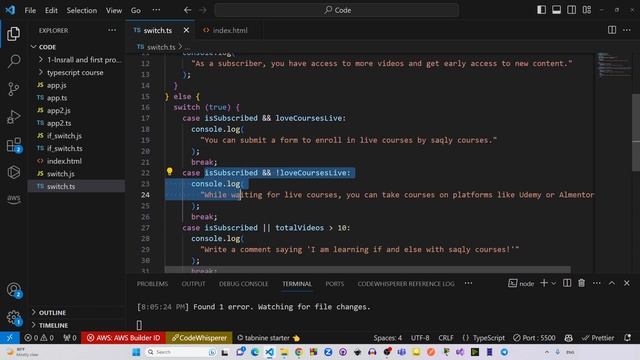Click AWS Builder ID status item
This screenshot has width=640, height=360.
pyautogui.click(x=123, y=338)
